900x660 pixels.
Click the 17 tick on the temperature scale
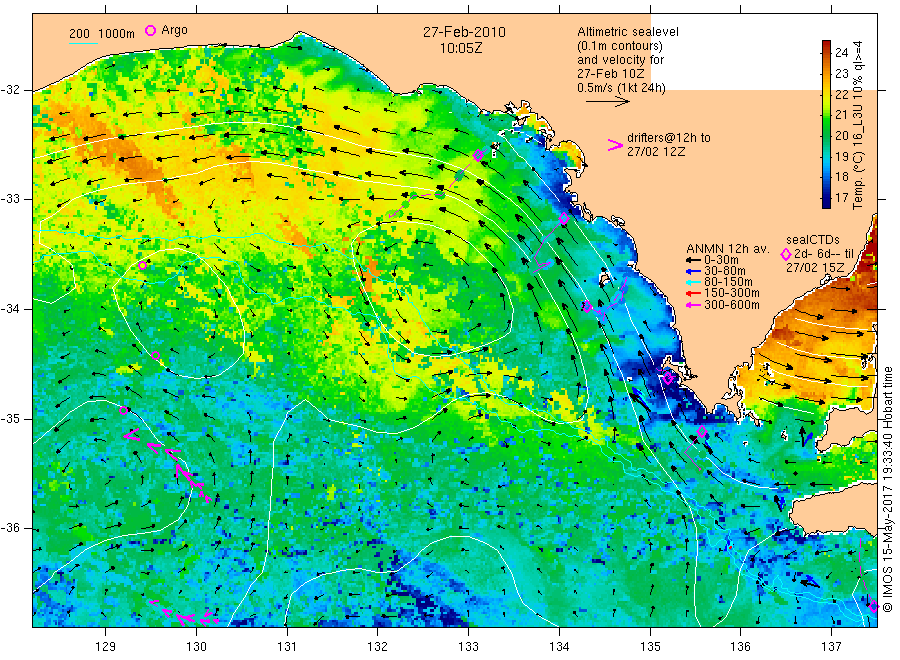point(841,197)
